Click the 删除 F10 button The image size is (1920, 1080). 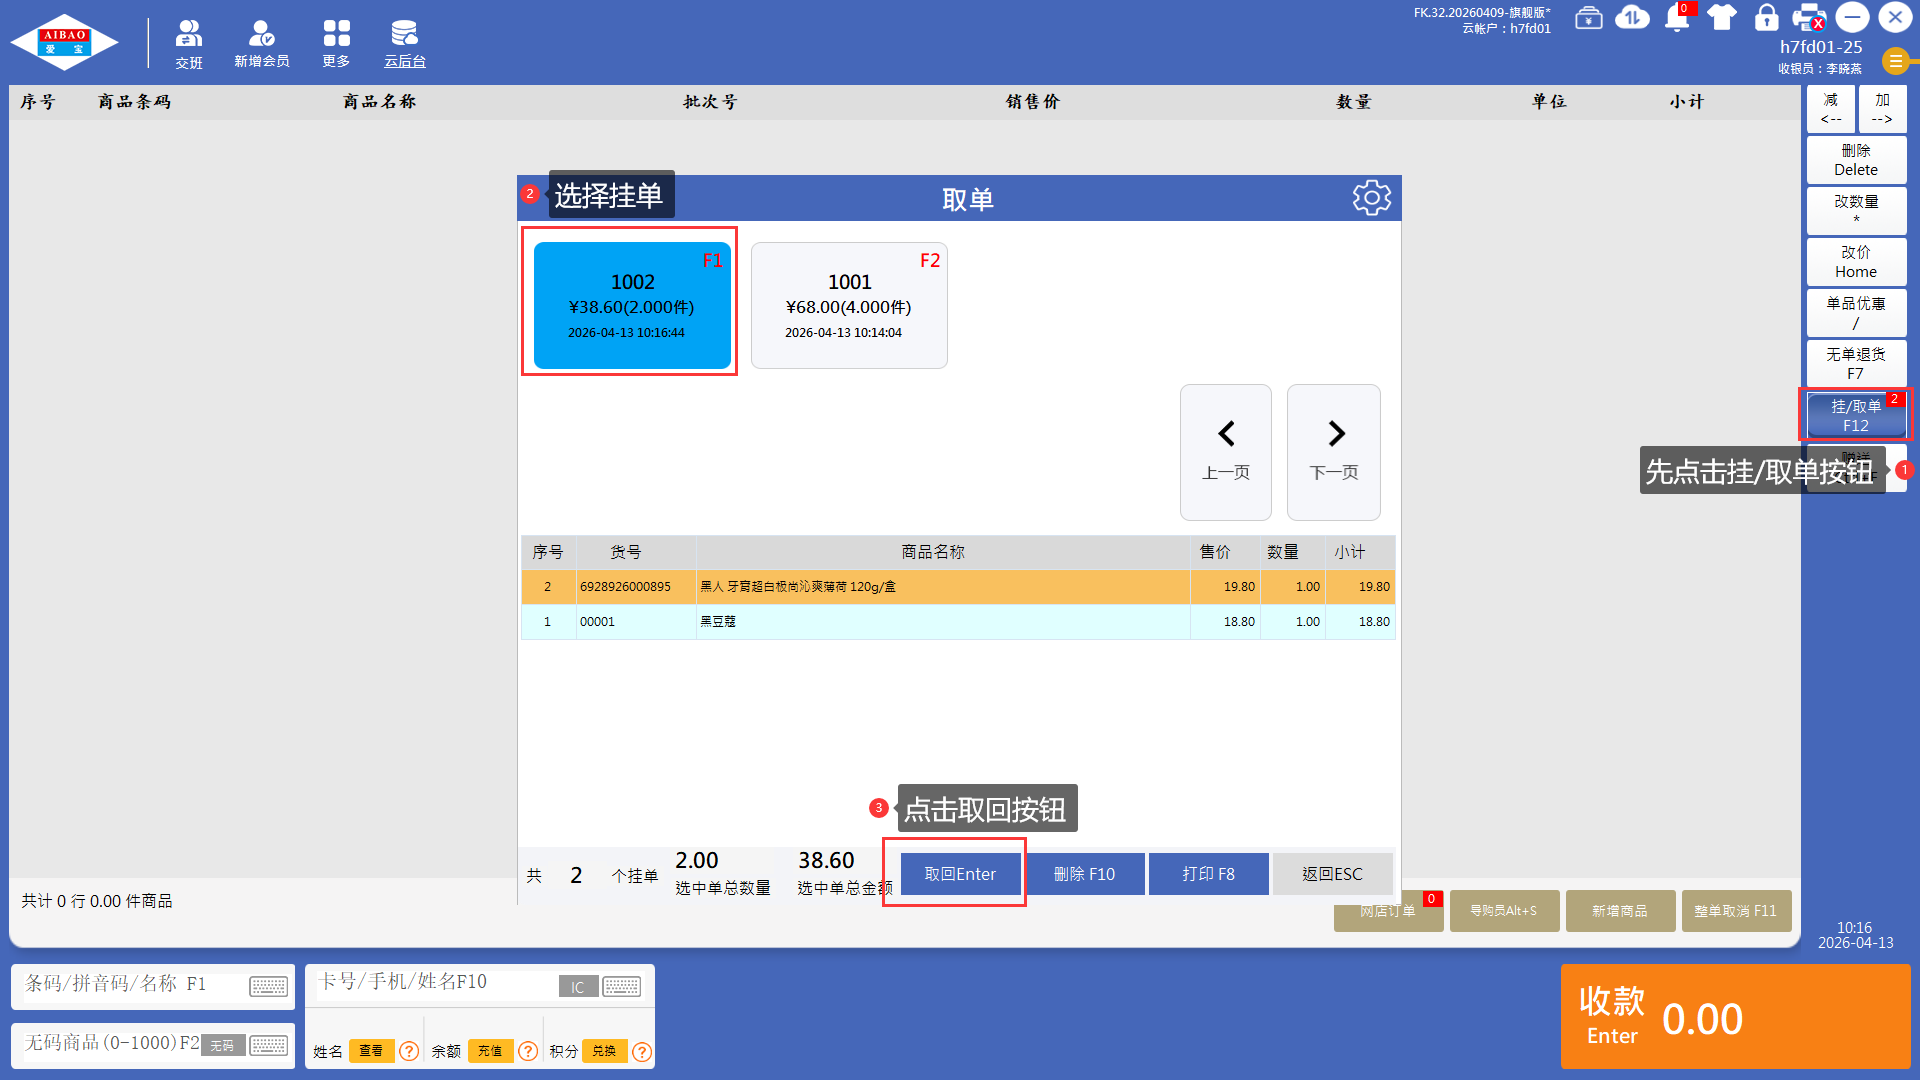(1085, 874)
